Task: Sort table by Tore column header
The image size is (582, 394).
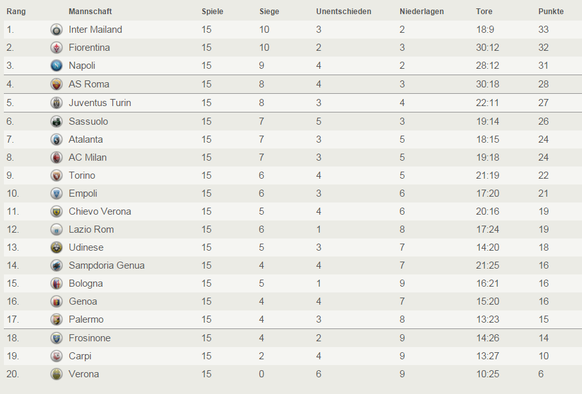Action: [x=484, y=12]
